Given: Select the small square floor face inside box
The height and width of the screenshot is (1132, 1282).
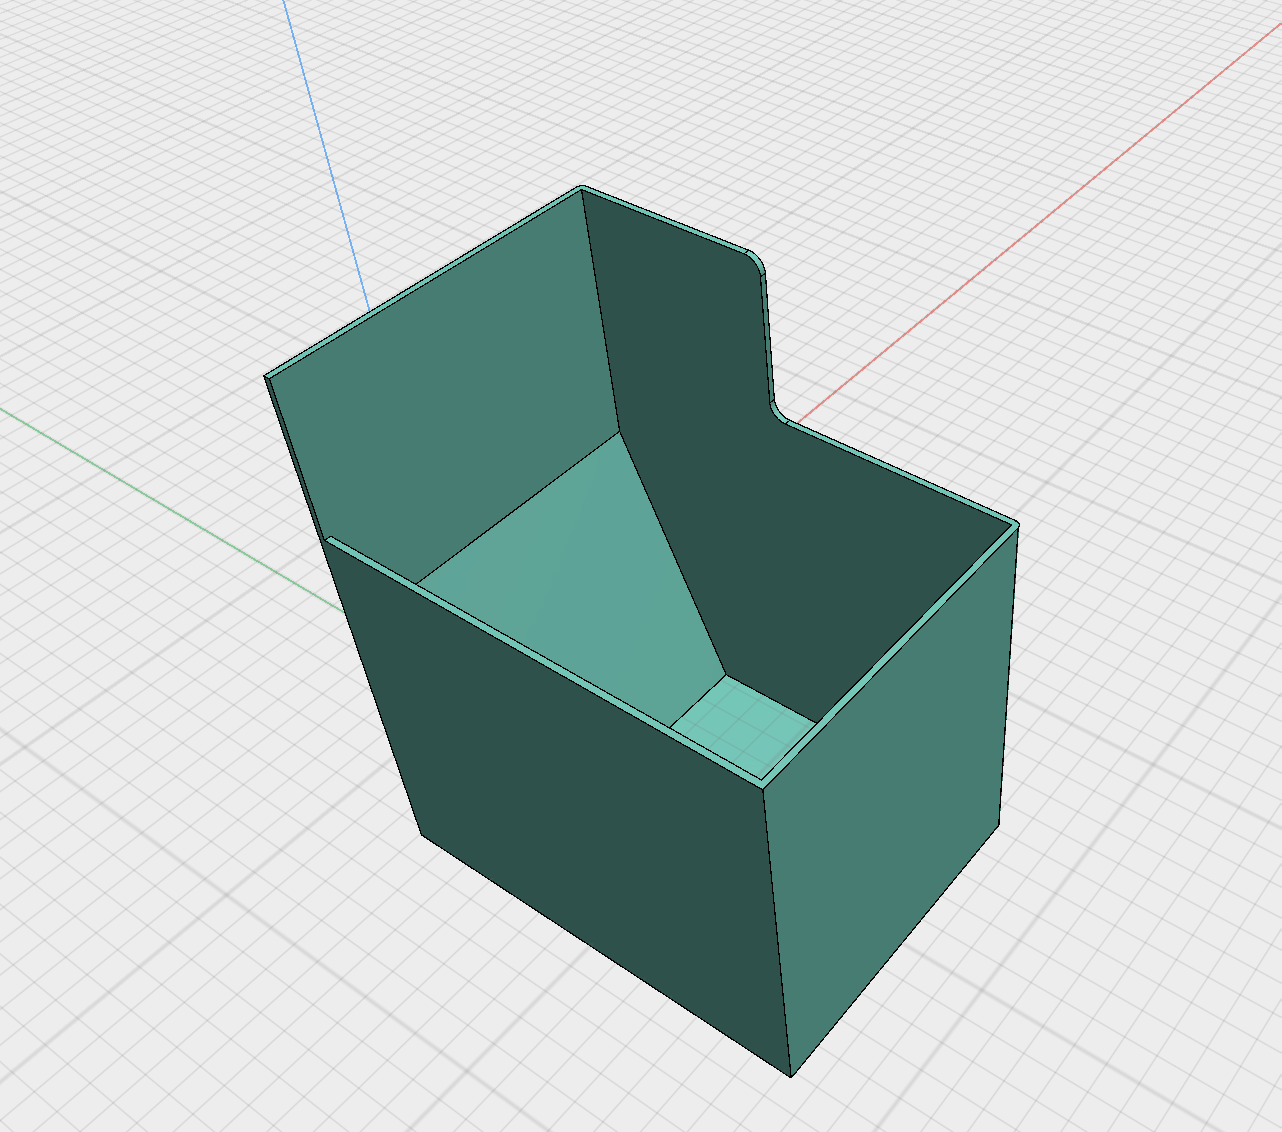Looking at the screenshot, I should 743,723.
